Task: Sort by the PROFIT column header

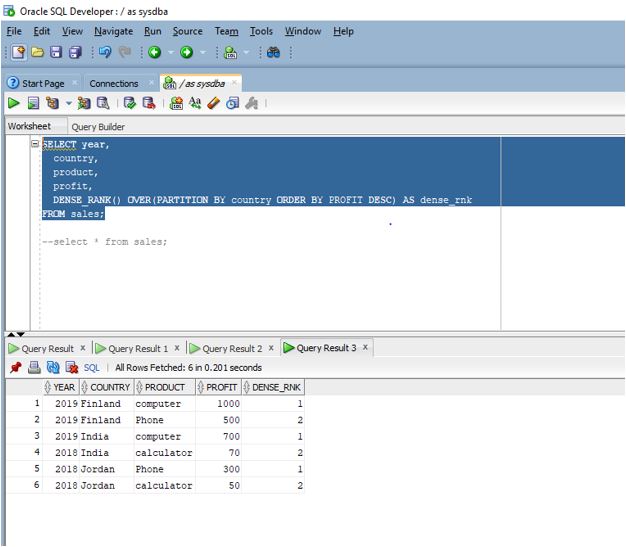Action: tap(221, 387)
